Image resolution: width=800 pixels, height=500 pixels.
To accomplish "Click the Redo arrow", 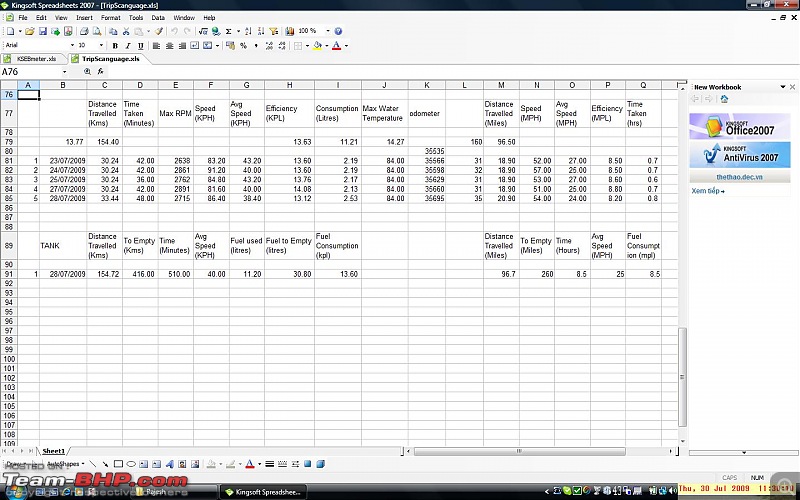I will 187,32.
